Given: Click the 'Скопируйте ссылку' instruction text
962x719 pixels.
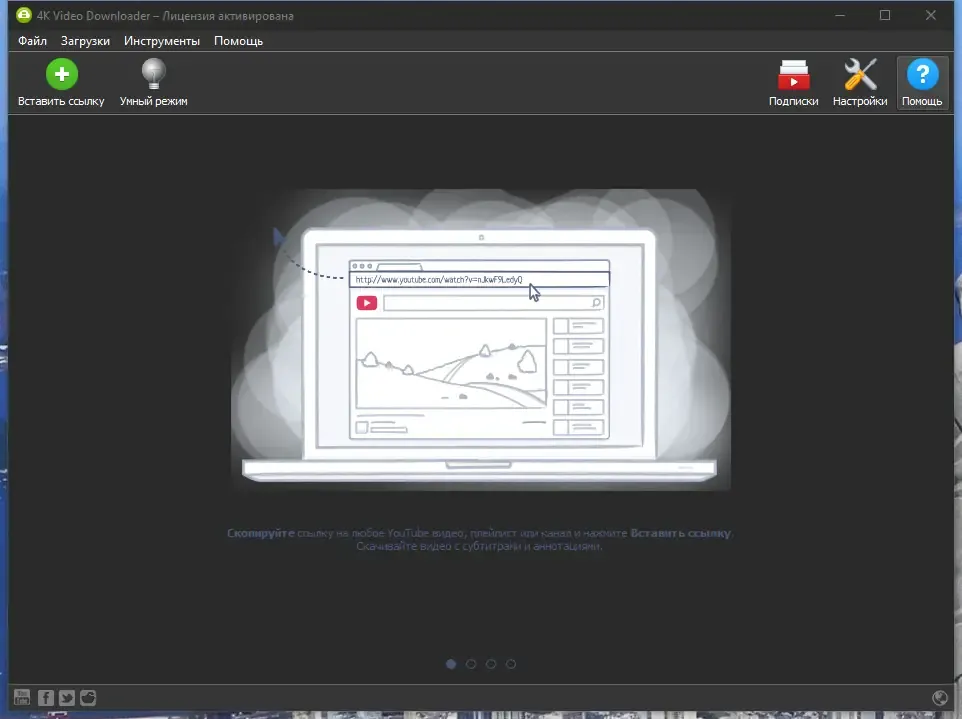Looking at the screenshot, I should tap(479, 533).
